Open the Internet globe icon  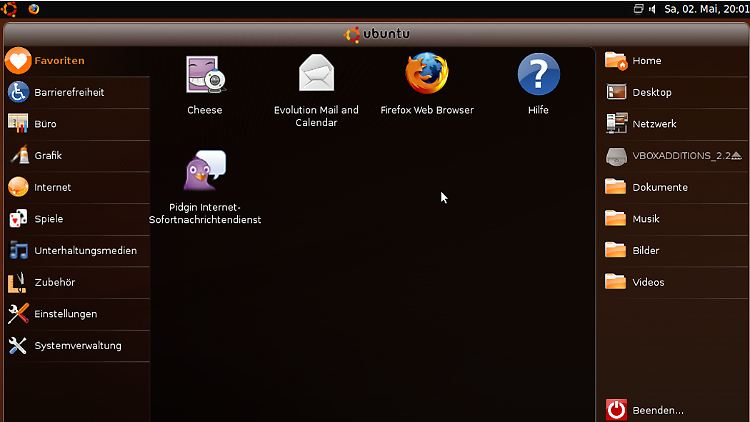[x=18, y=187]
